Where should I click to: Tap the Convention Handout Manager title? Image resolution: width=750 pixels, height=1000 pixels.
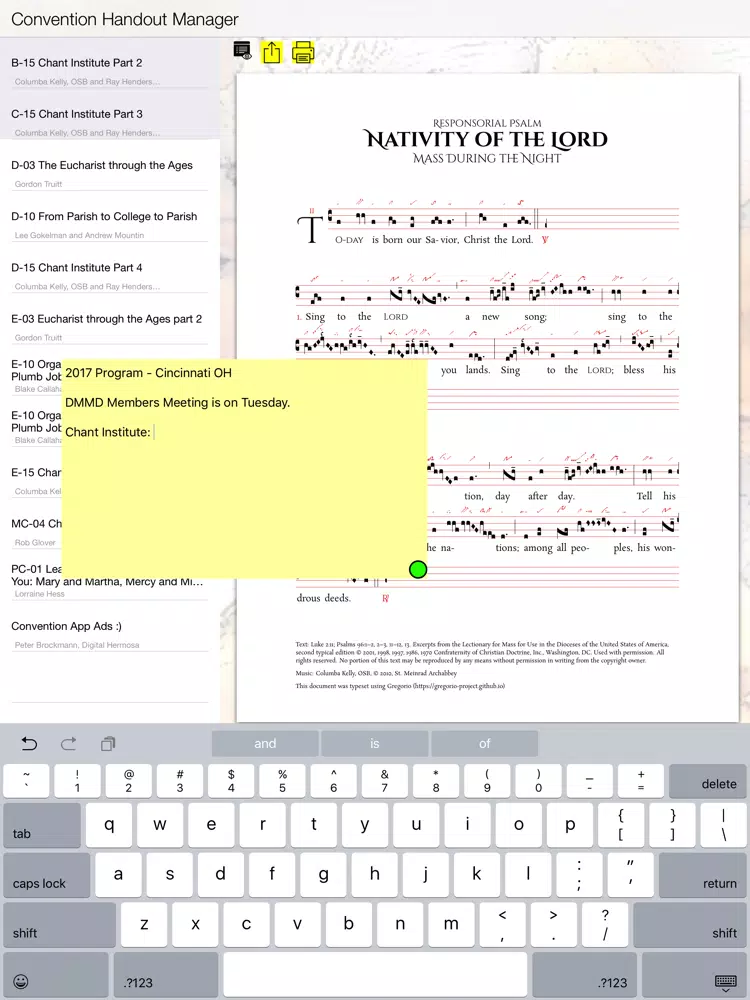point(124,19)
